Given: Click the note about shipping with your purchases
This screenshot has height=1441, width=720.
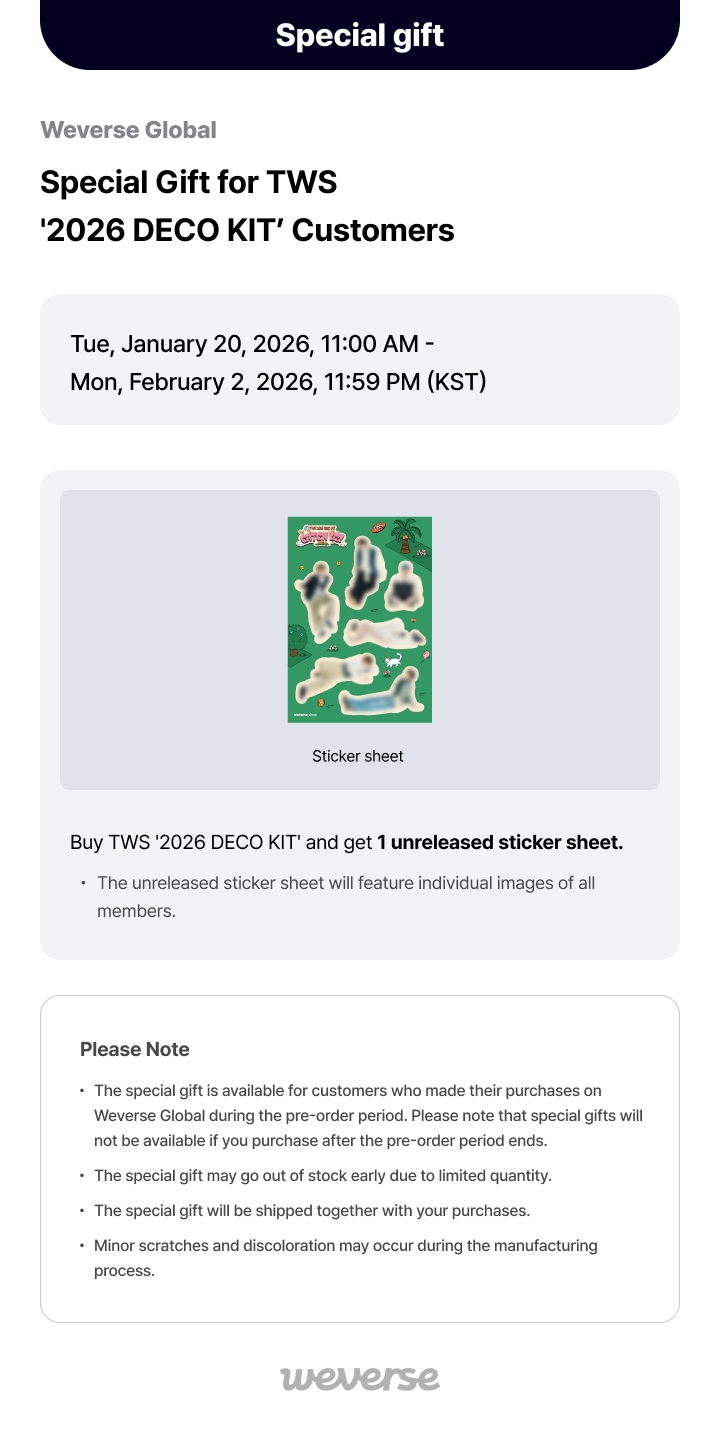Looking at the screenshot, I should [x=311, y=1210].
